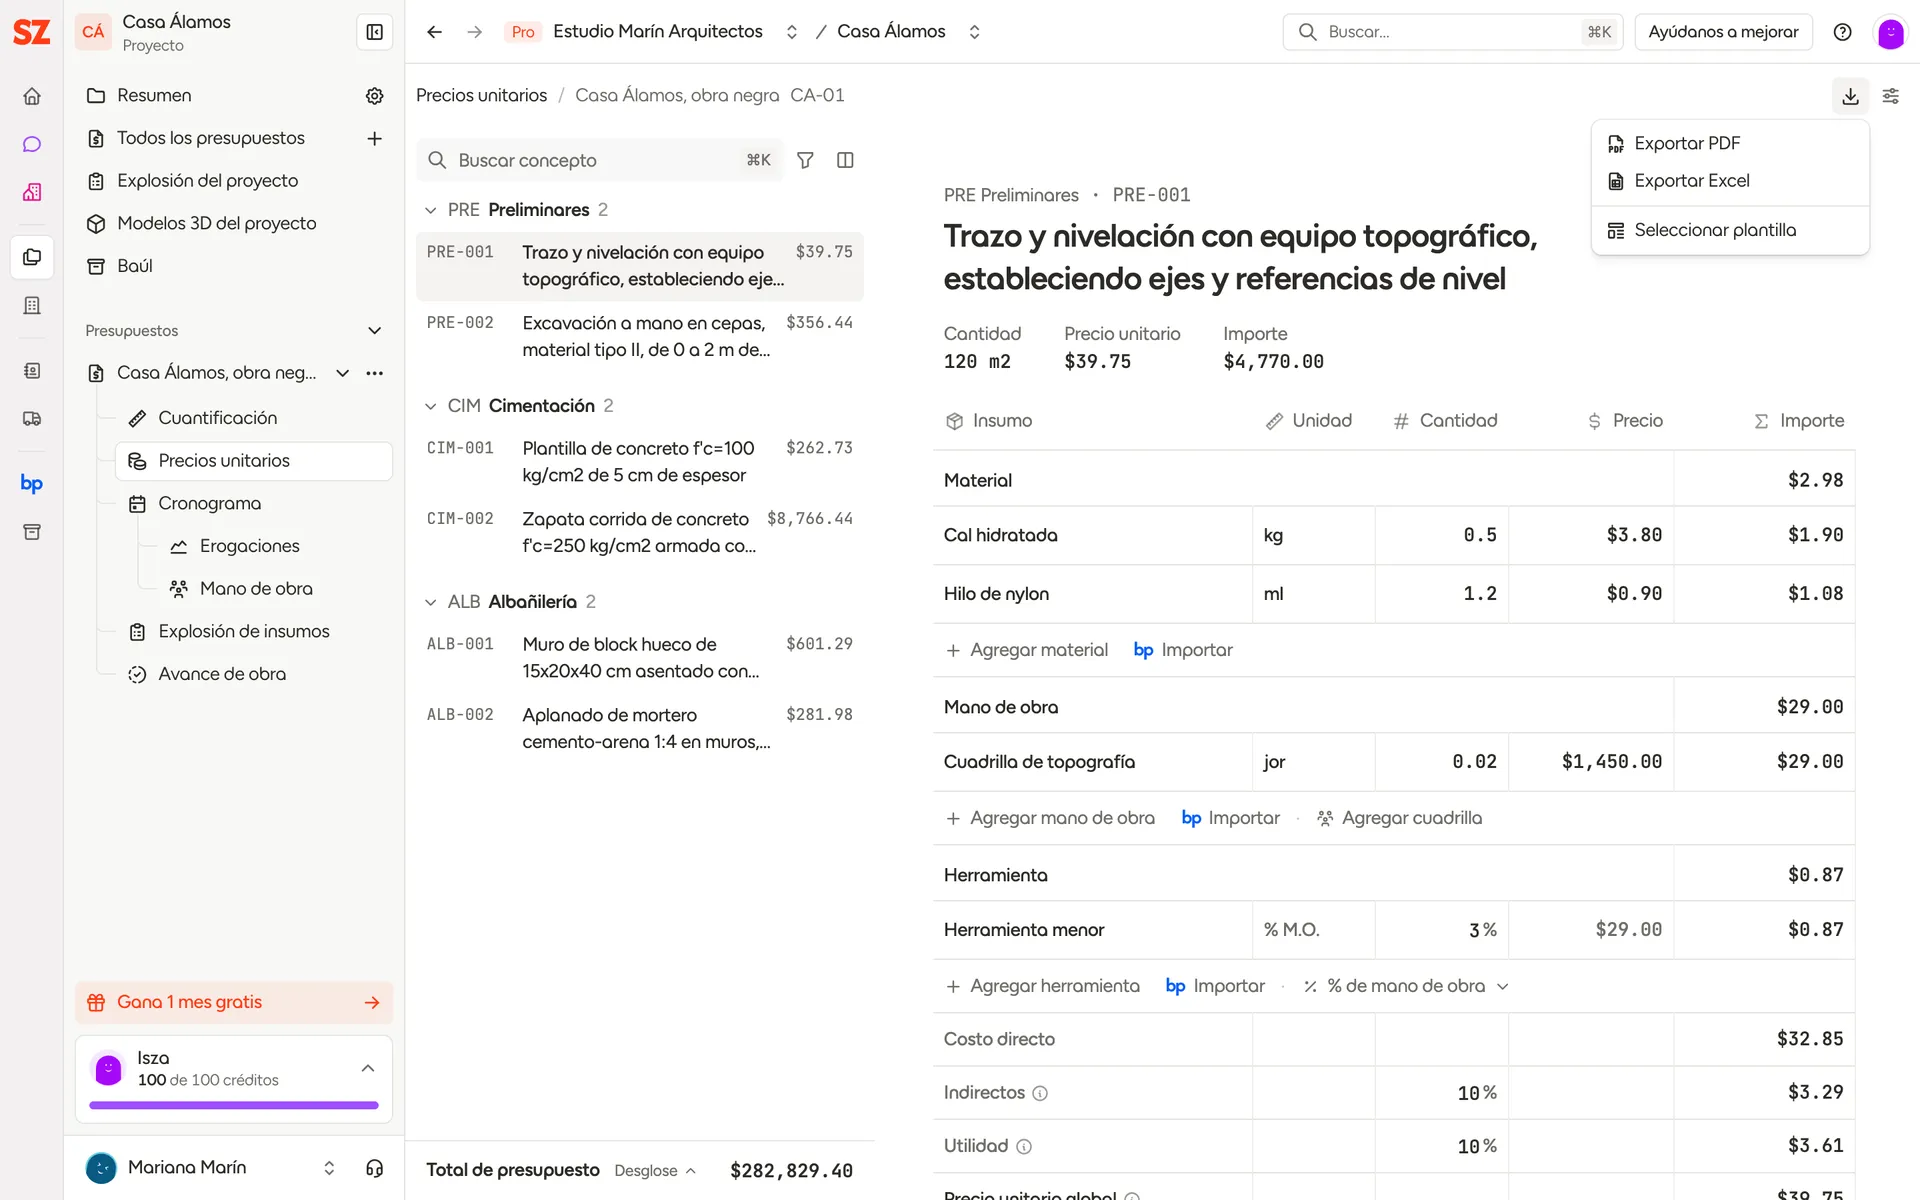Collapse the Isza credits card

[368, 1068]
